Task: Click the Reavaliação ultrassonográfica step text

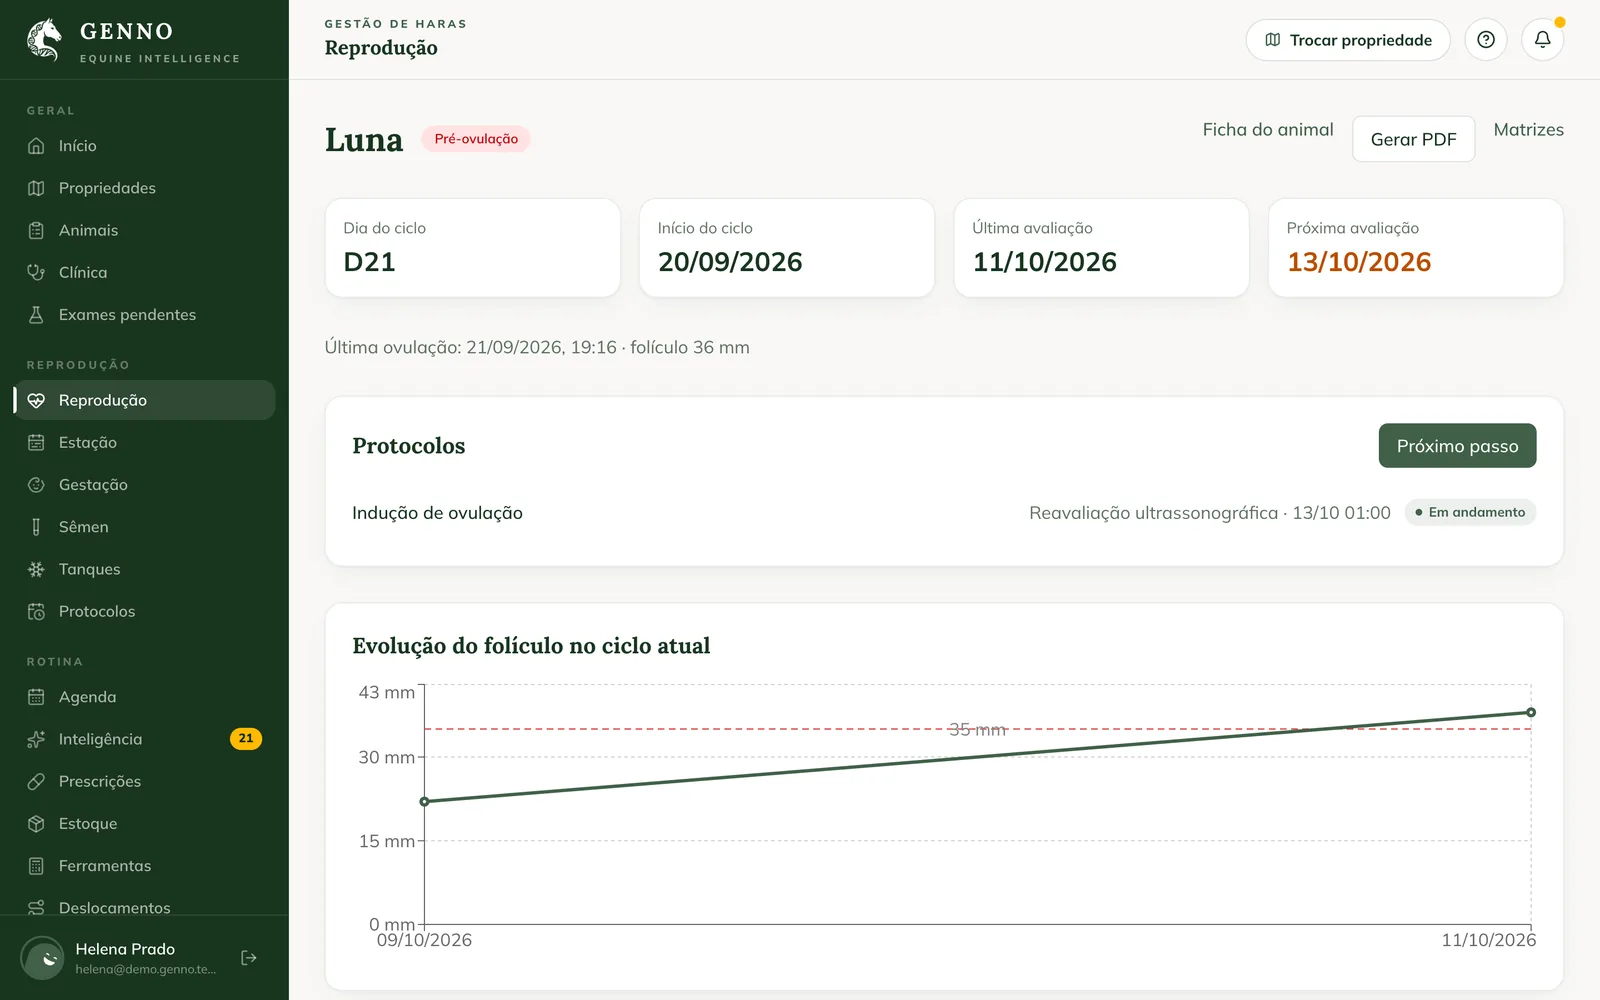Action: coord(1210,513)
